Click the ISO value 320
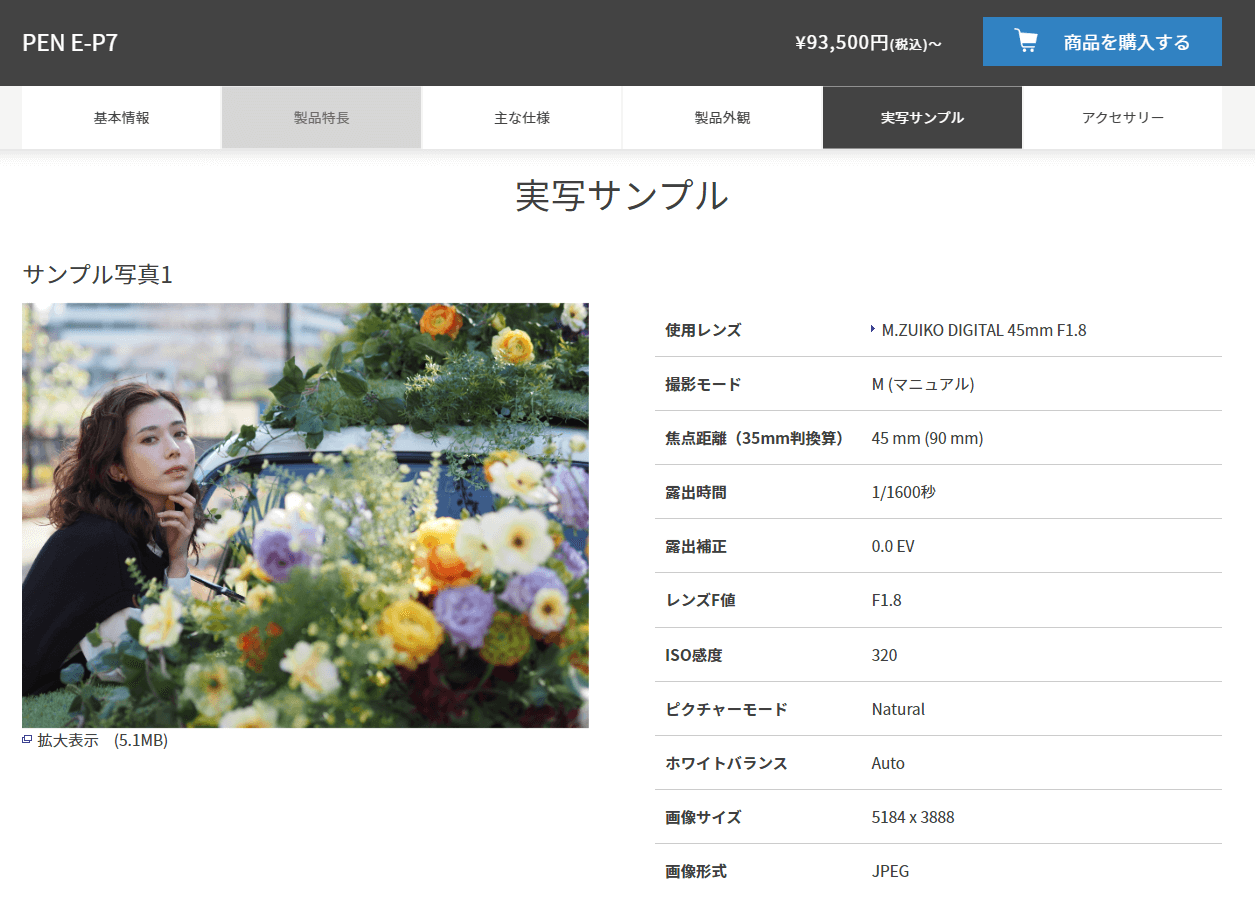 885,655
